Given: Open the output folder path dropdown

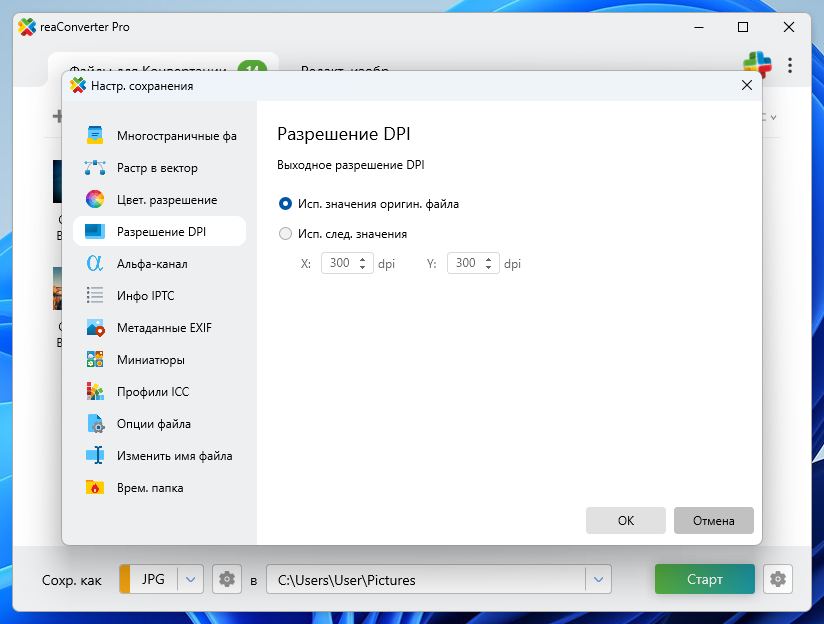Looking at the screenshot, I should [598, 579].
